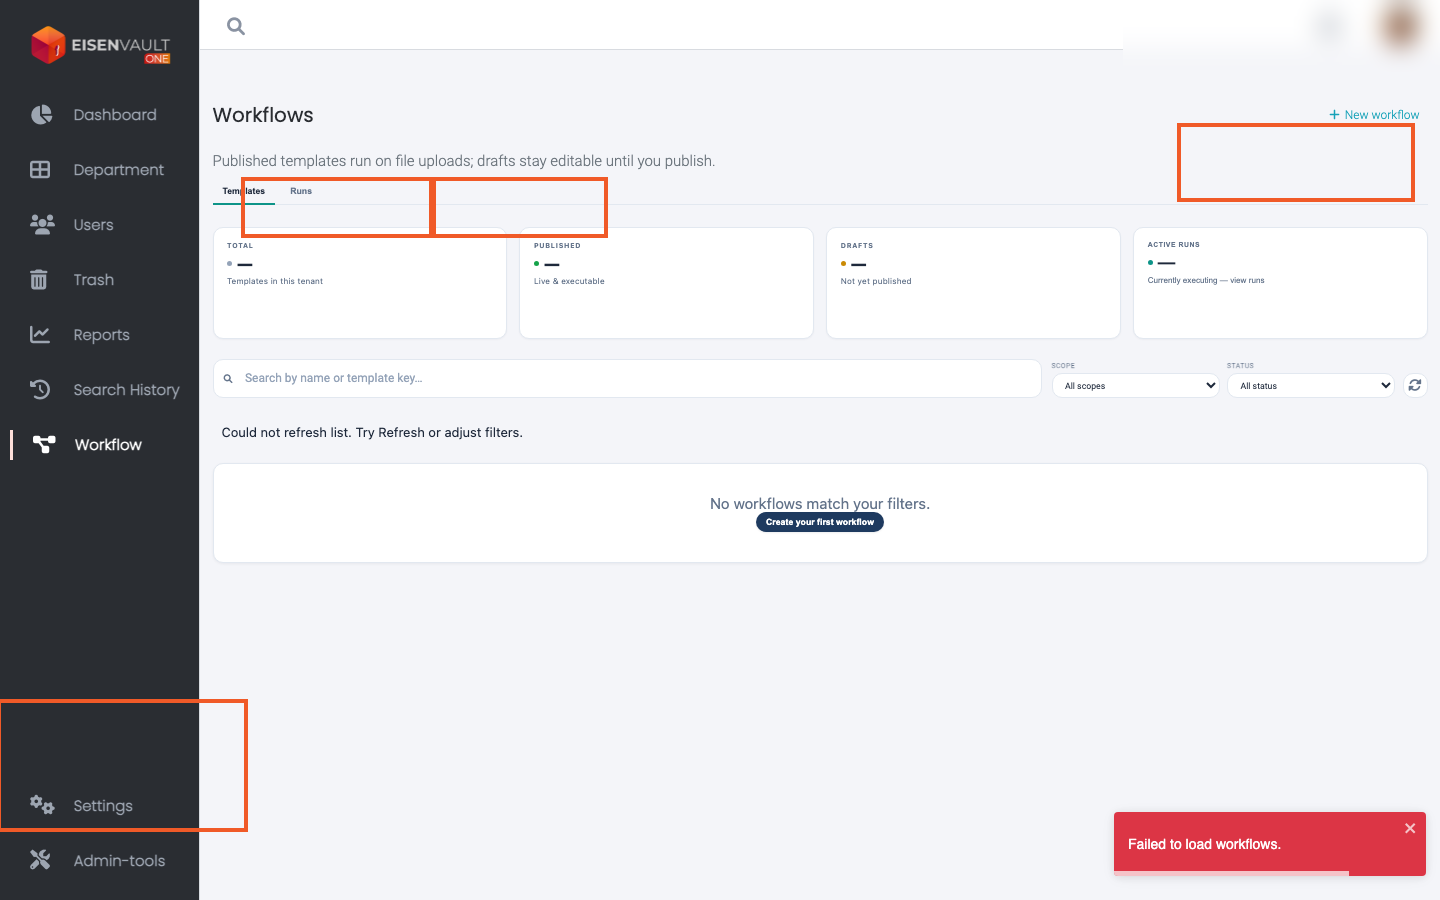Click the Workflow nodes icon

[x=44, y=445]
